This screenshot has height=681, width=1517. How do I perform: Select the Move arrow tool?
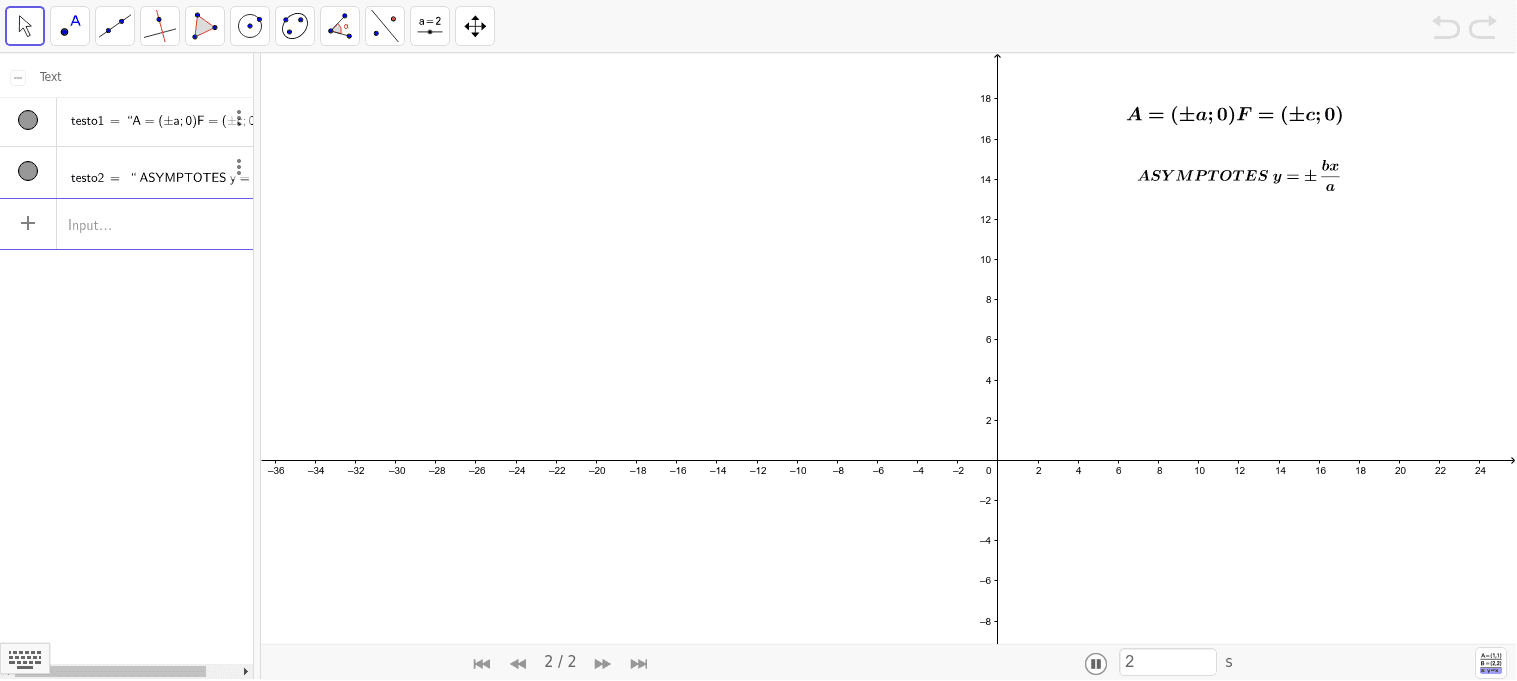tap(25, 26)
